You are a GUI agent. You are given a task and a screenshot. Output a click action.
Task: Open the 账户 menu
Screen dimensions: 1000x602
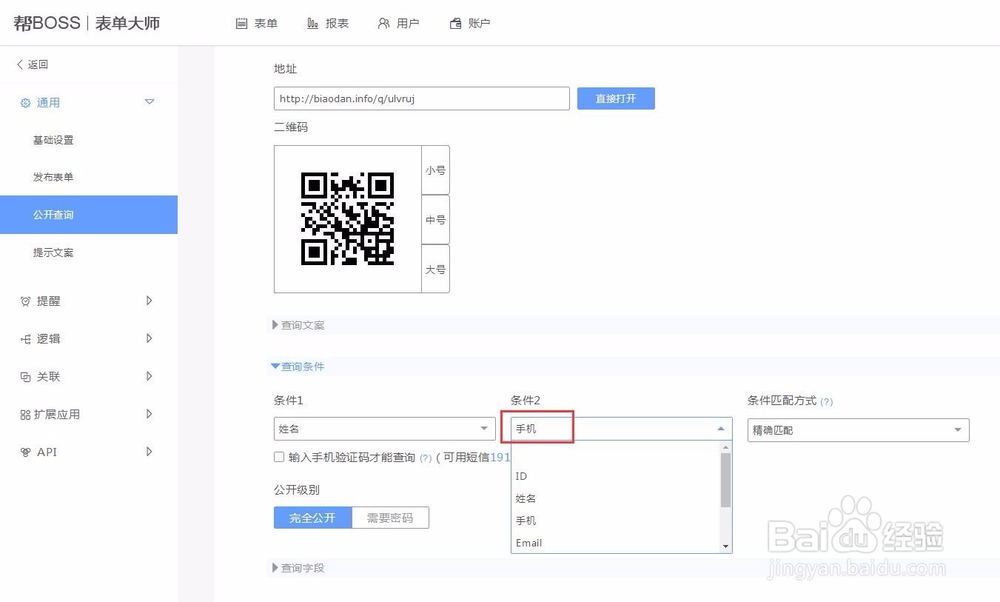point(470,24)
